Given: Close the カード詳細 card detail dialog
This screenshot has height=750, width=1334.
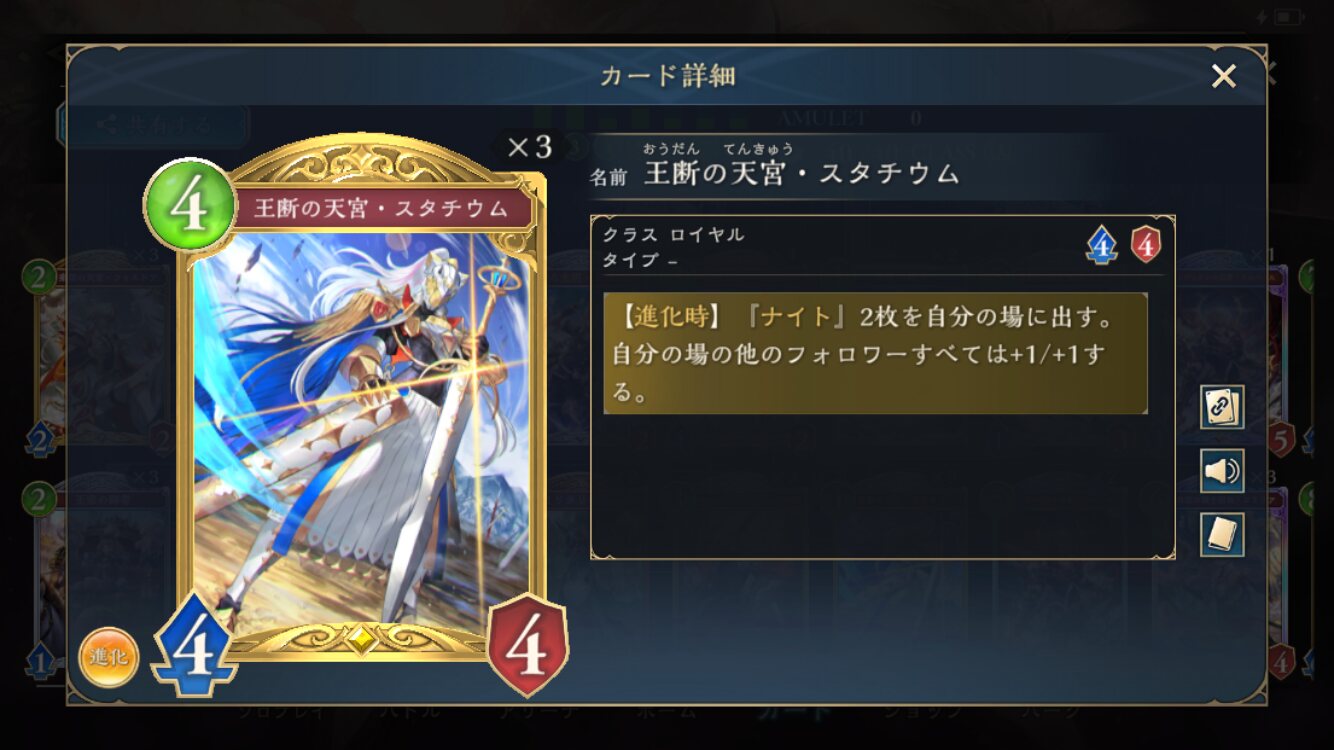Looking at the screenshot, I should click(x=1224, y=76).
